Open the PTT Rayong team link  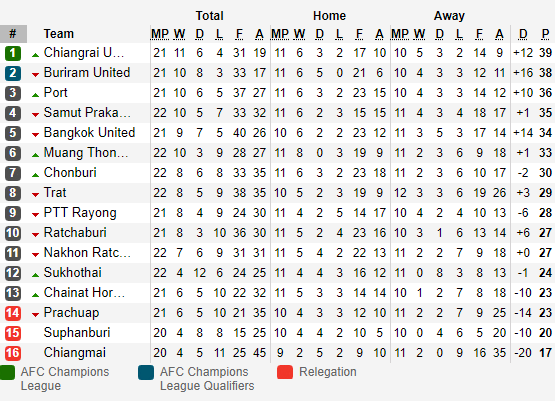pos(80,213)
